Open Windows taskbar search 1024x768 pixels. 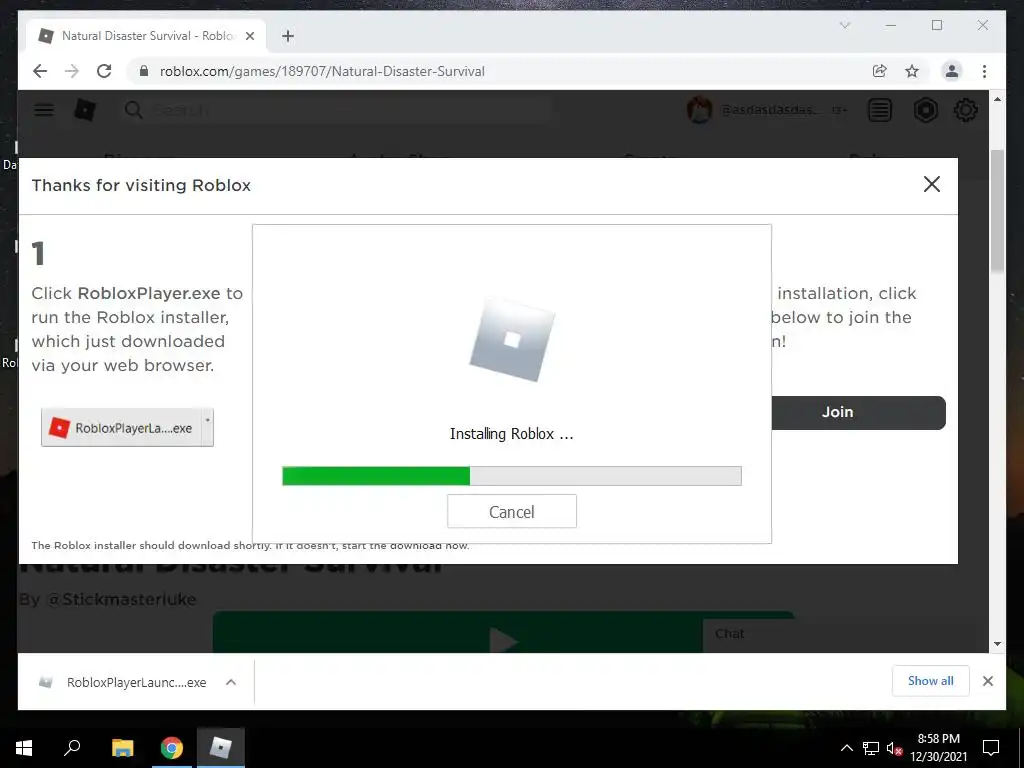[x=72, y=748]
